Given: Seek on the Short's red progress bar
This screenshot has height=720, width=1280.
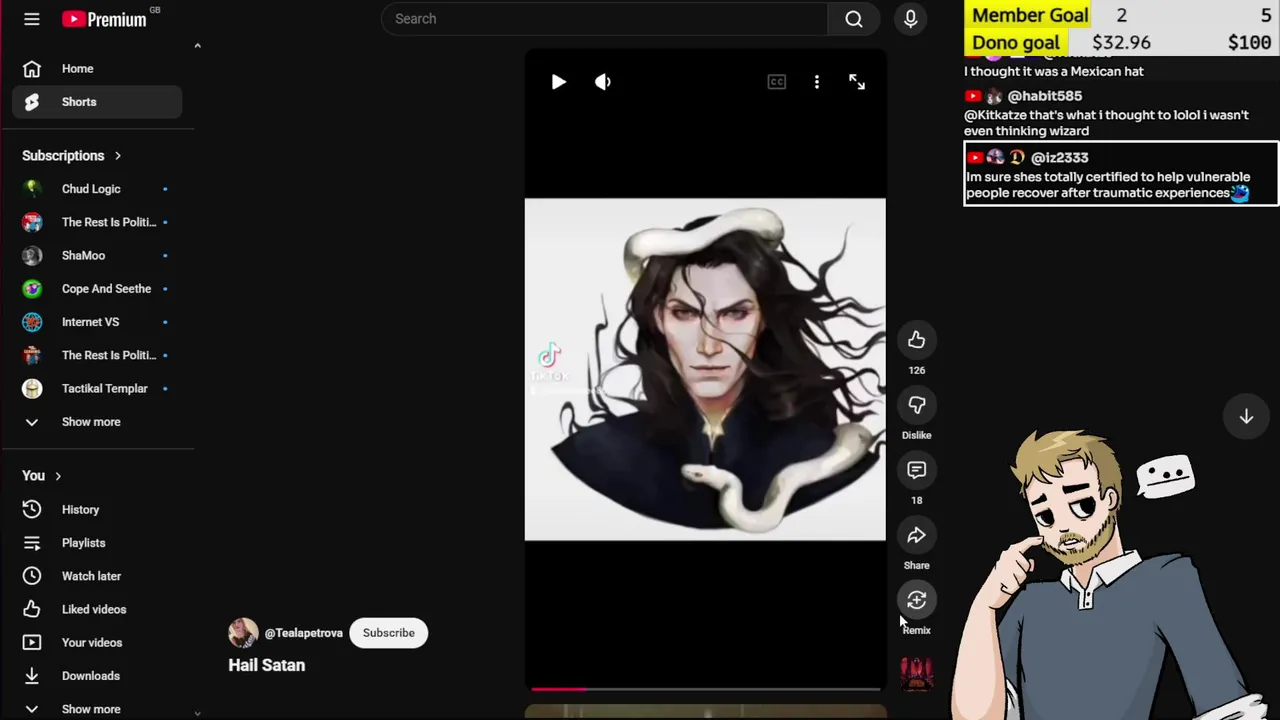Looking at the screenshot, I should point(705,688).
